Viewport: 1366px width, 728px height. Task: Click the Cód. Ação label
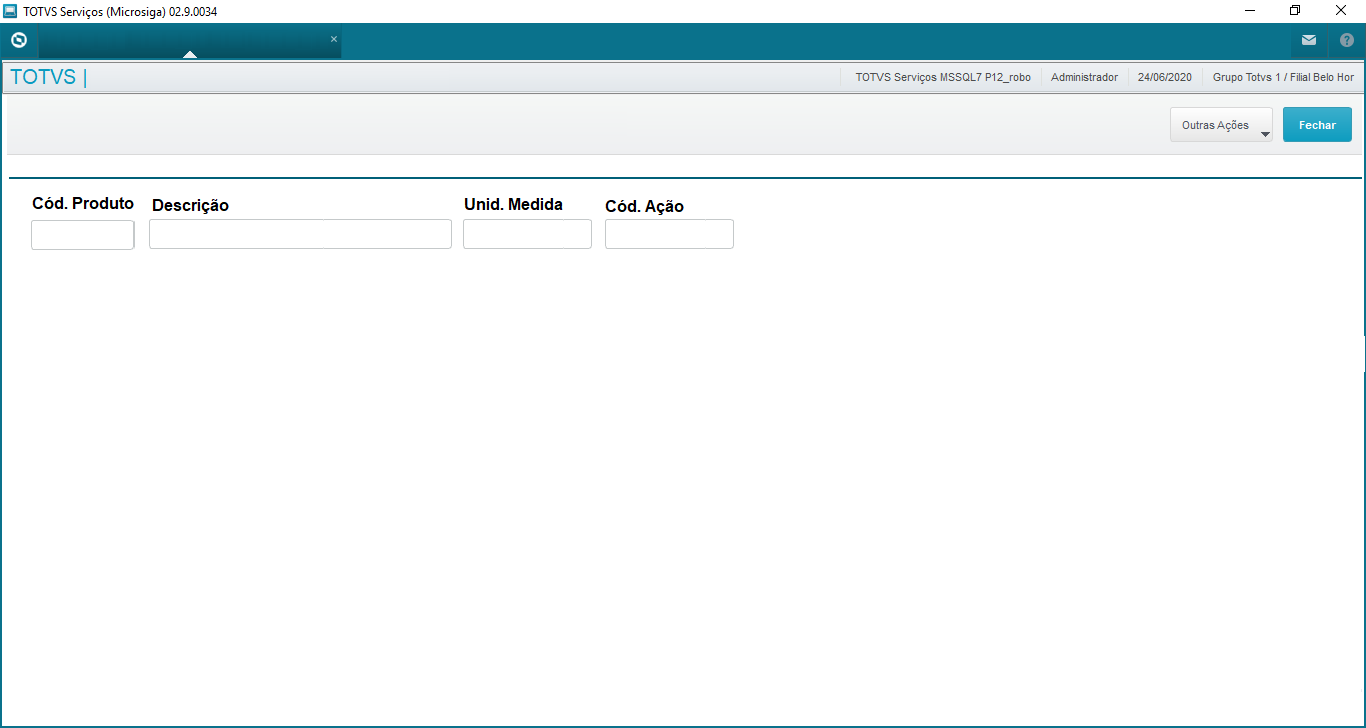tap(644, 206)
